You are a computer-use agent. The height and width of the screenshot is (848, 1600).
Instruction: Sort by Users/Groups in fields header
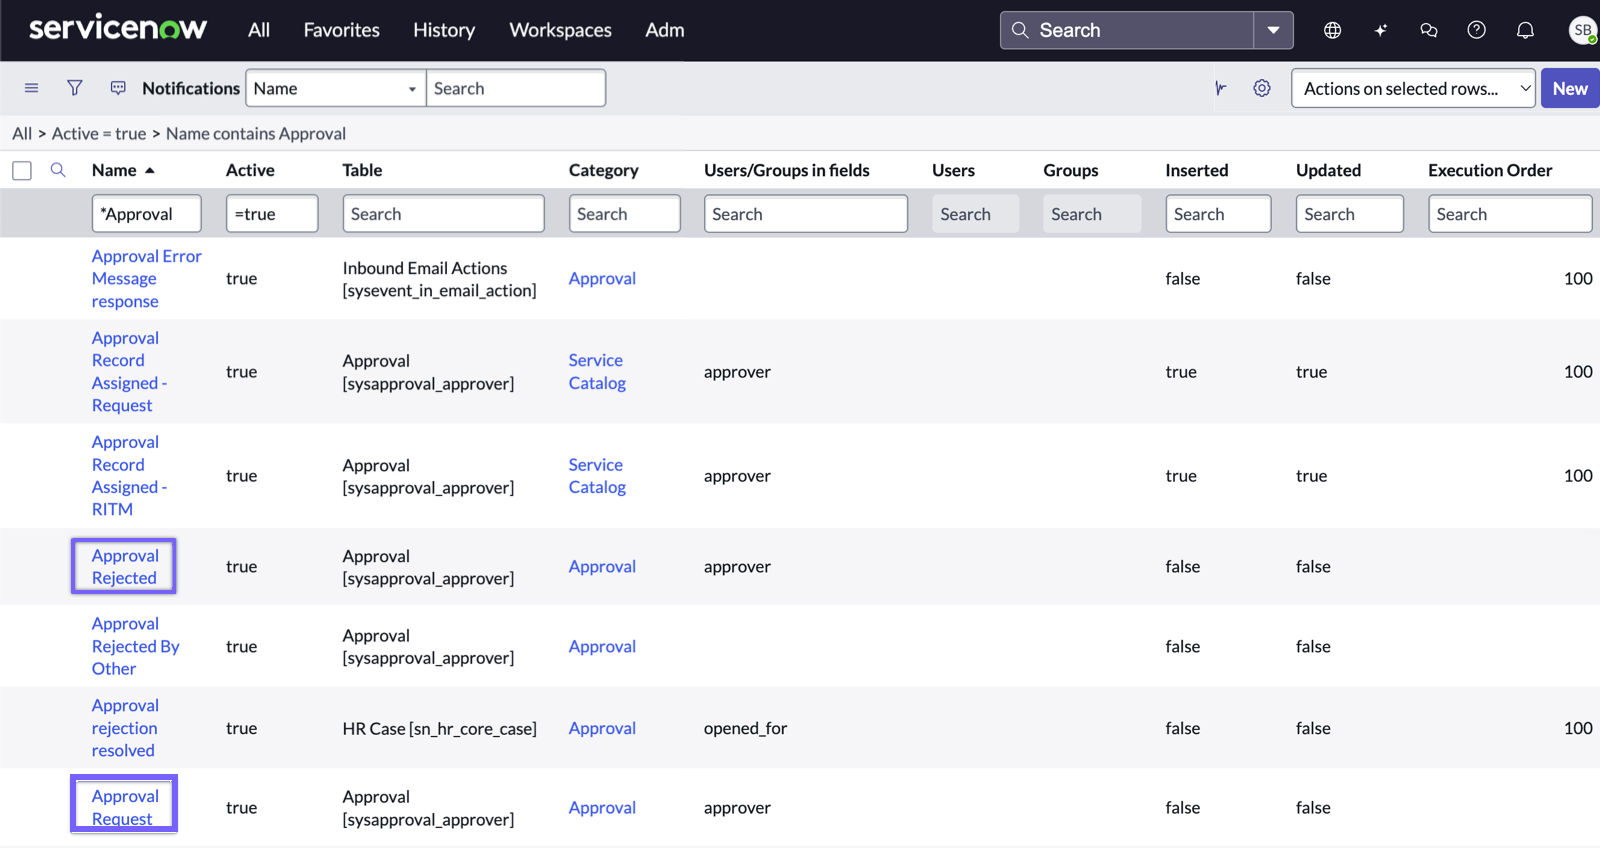[786, 170]
